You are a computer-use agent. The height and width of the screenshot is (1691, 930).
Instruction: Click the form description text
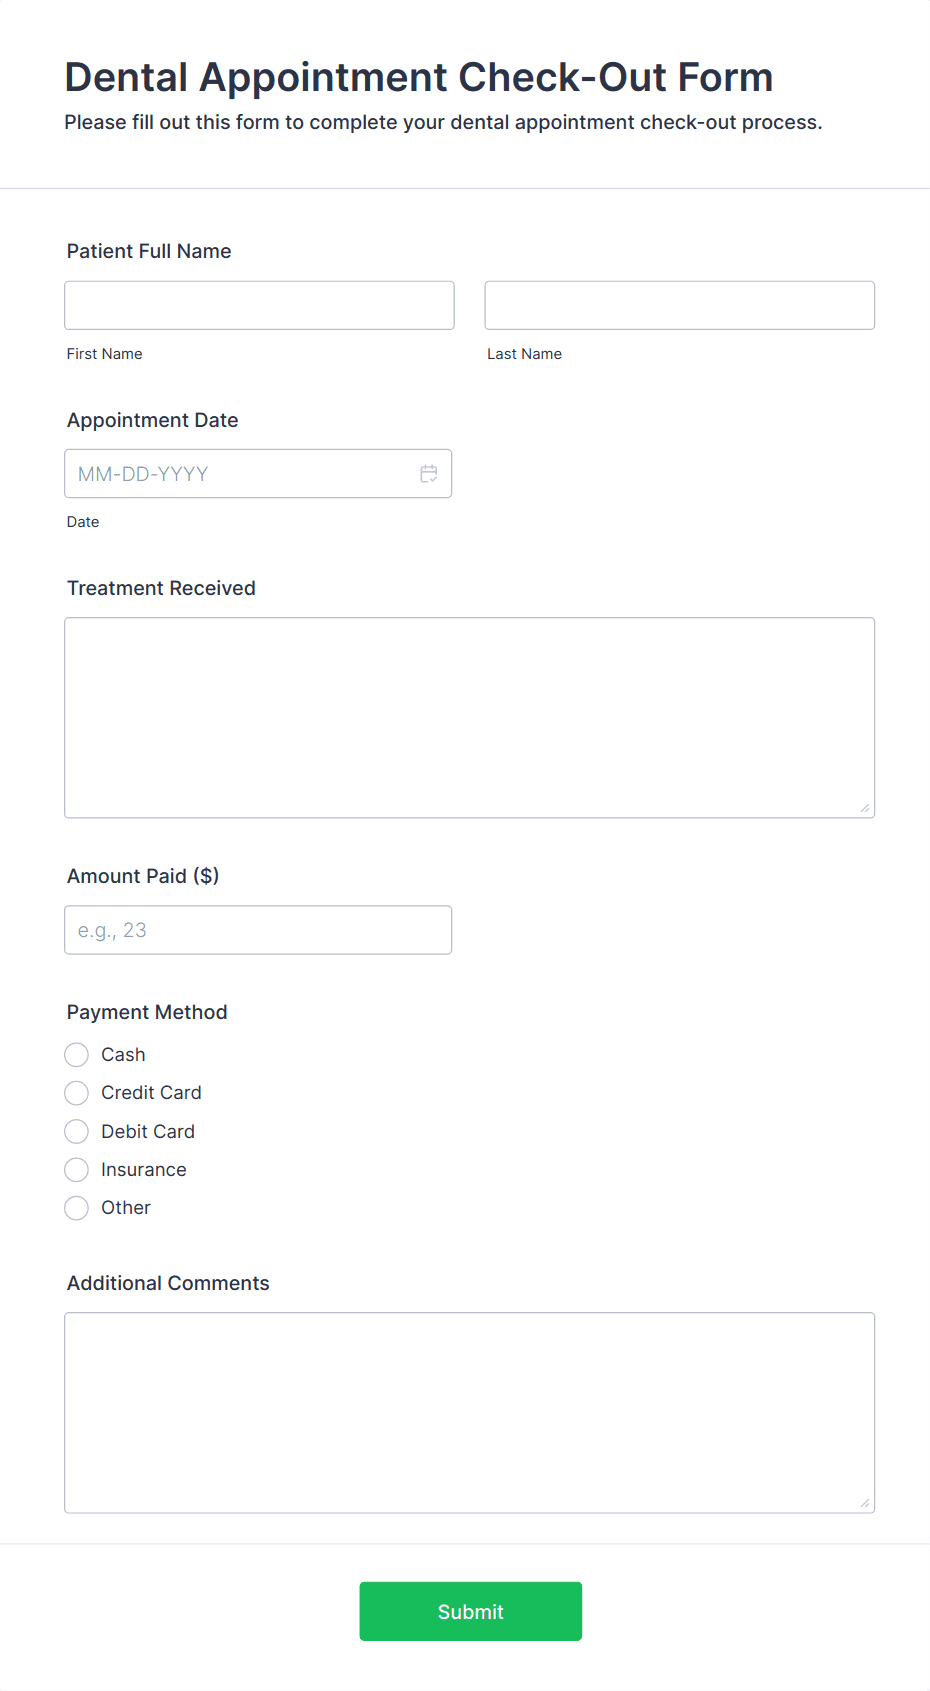click(x=443, y=122)
